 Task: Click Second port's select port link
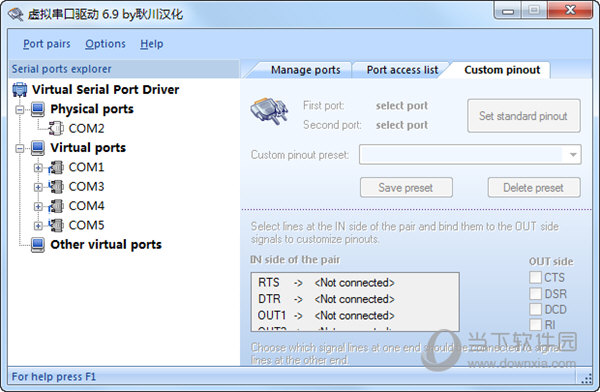pos(402,125)
